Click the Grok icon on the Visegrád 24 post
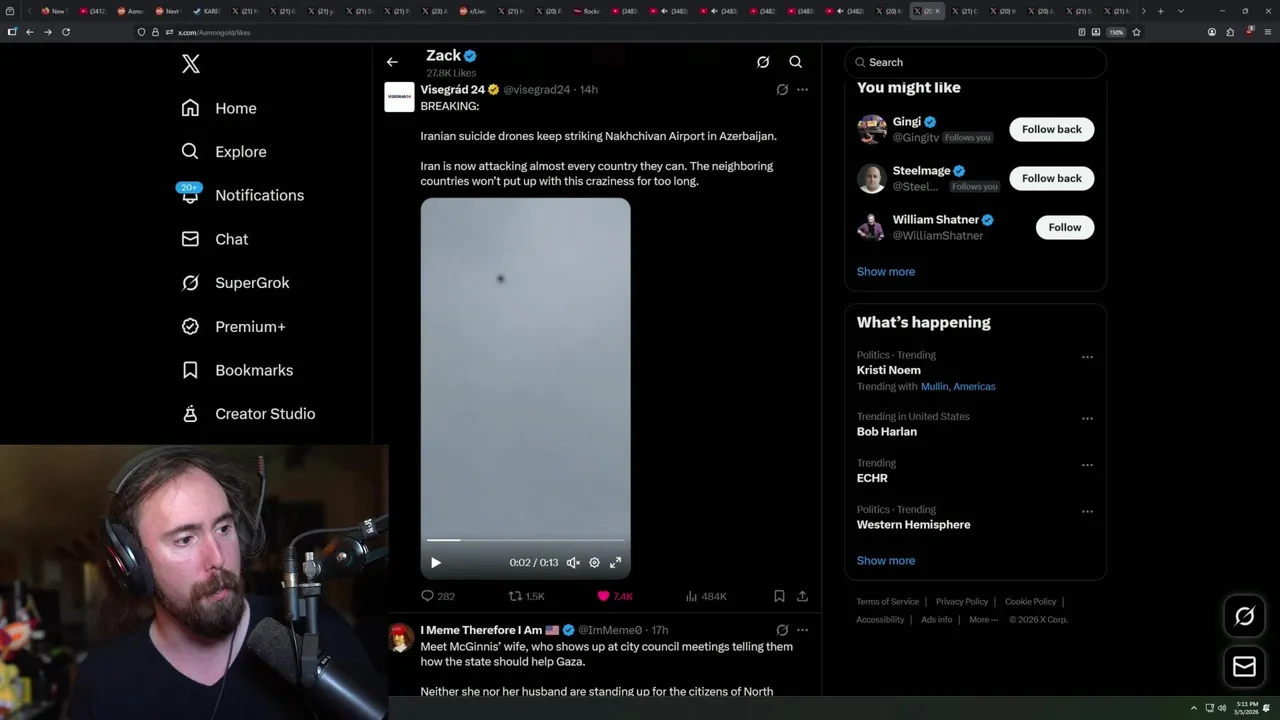The width and height of the screenshot is (1280, 720). coord(782,89)
